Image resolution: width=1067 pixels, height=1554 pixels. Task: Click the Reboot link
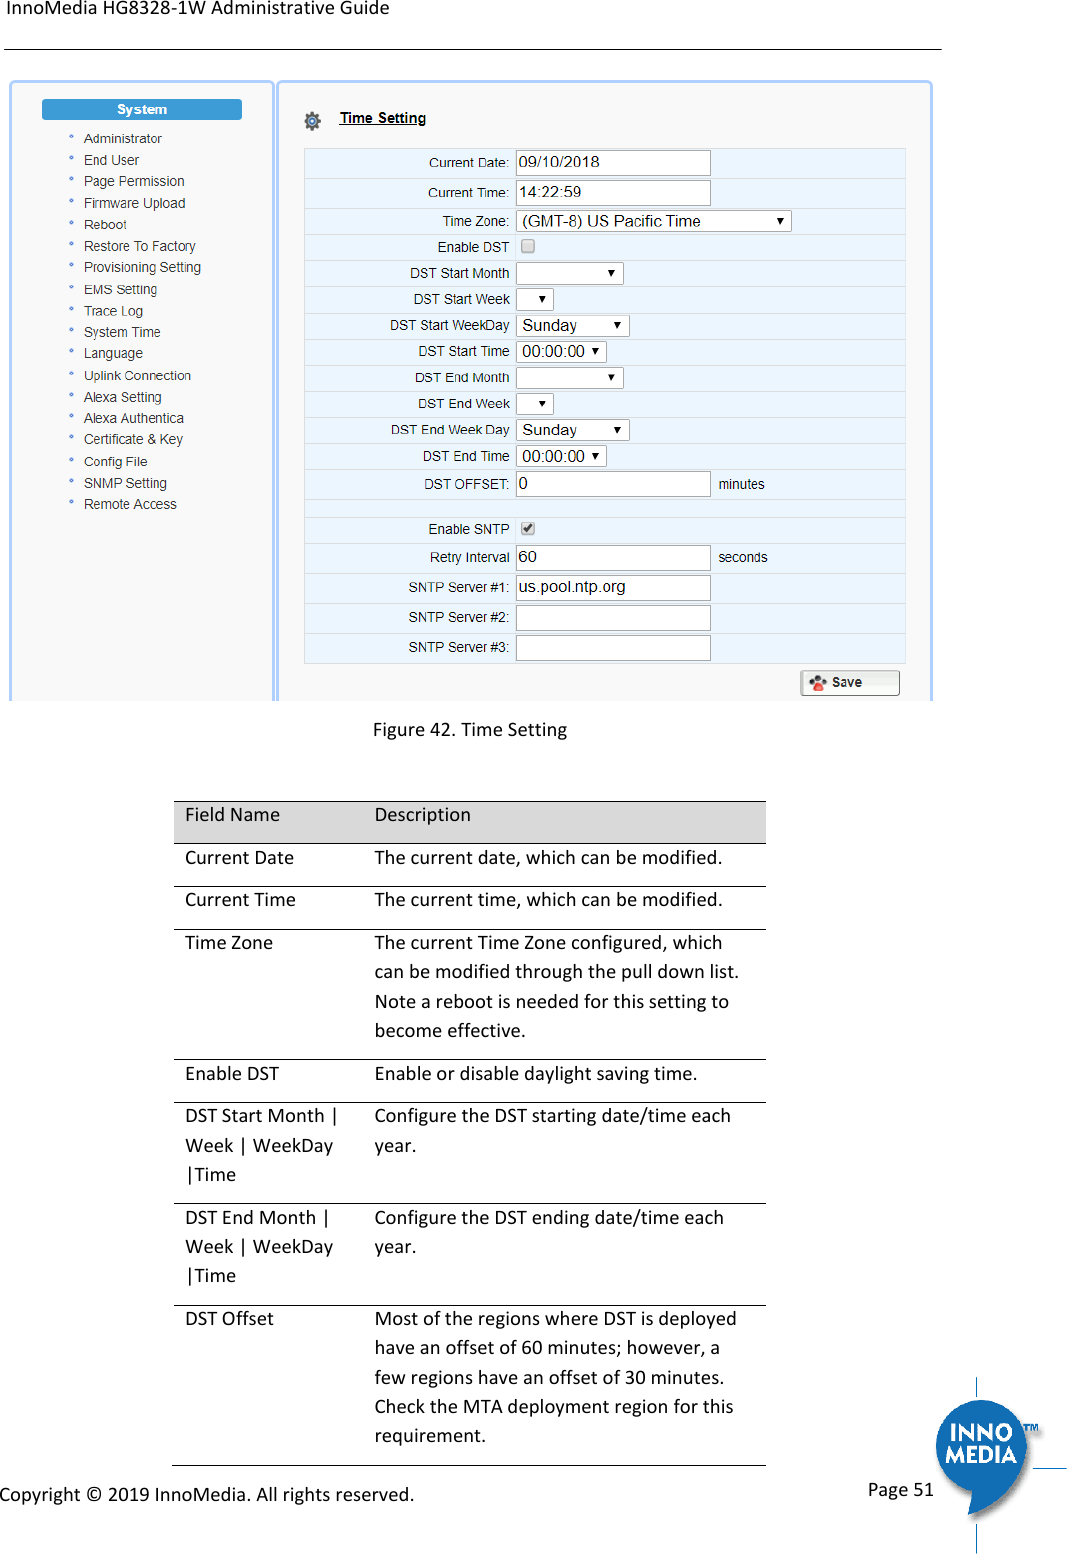point(104,224)
